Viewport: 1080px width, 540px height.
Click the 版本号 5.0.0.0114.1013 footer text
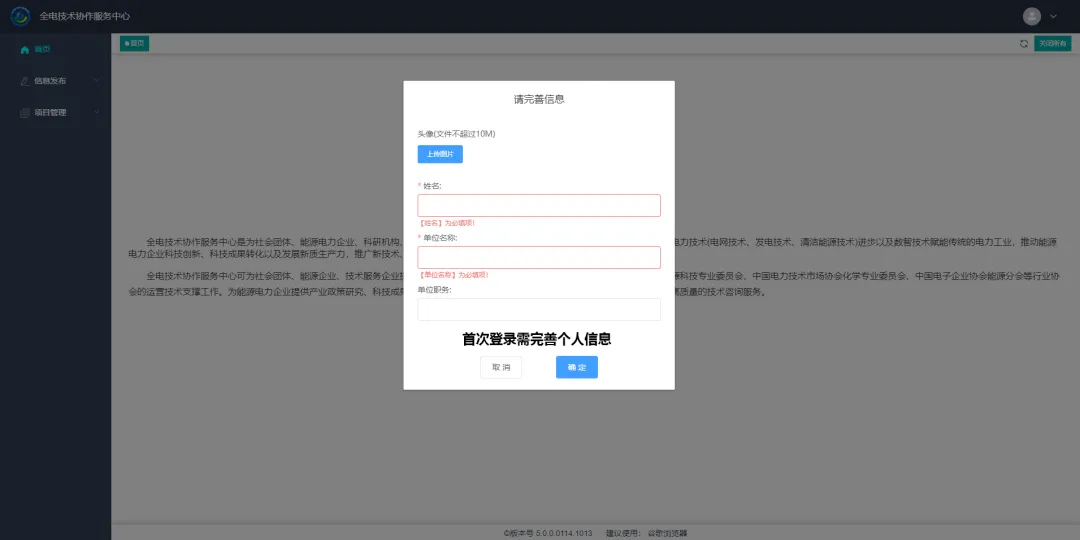(548, 533)
